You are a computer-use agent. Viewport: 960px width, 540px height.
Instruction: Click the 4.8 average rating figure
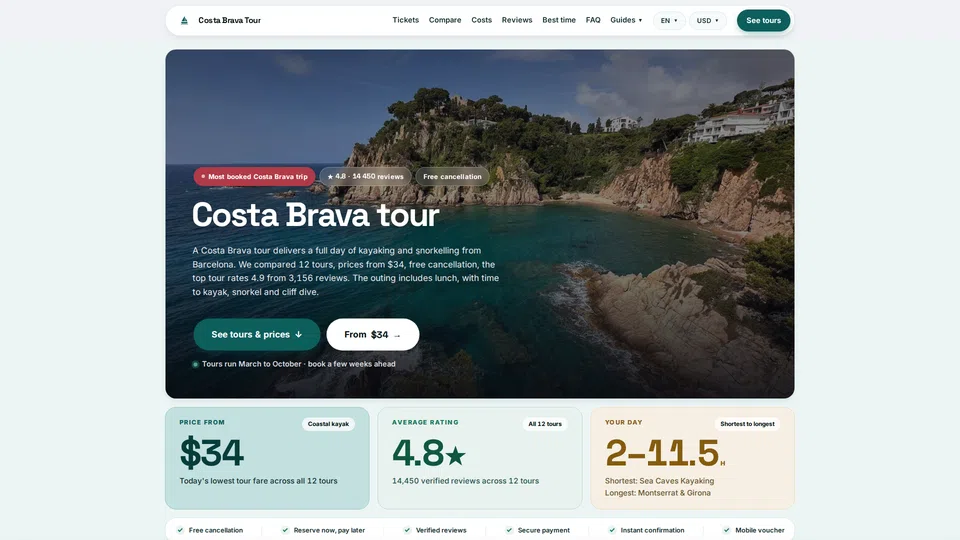coord(418,452)
